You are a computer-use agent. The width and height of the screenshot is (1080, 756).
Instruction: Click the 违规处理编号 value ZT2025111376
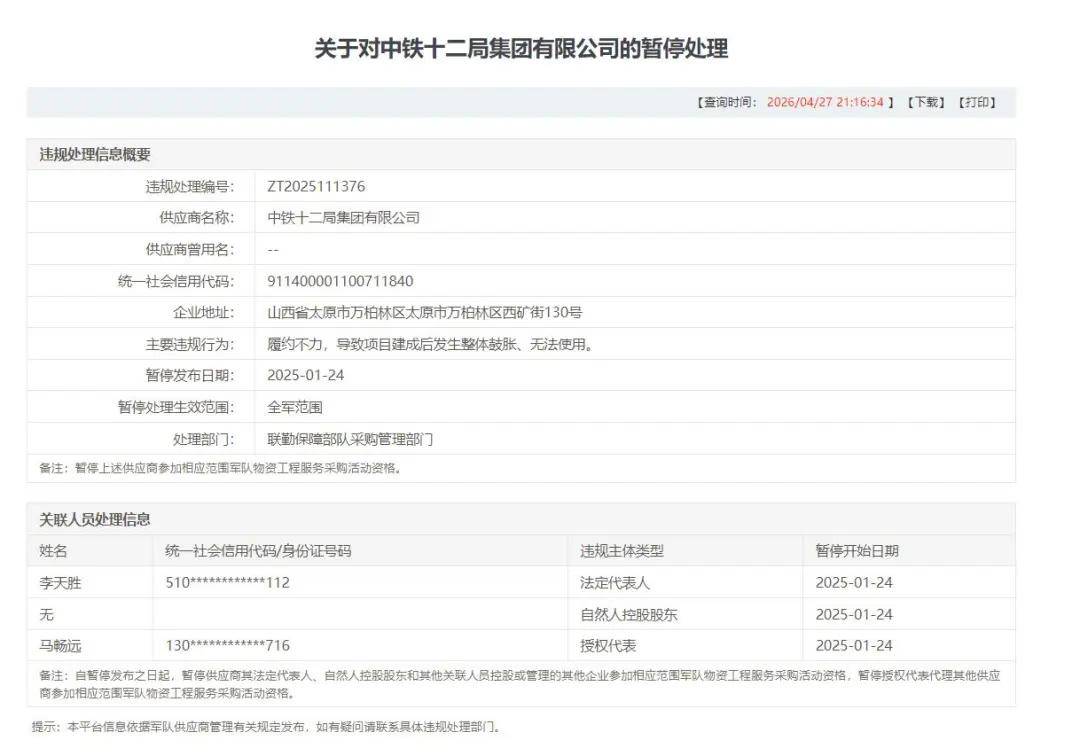pyautogui.click(x=316, y=184)
